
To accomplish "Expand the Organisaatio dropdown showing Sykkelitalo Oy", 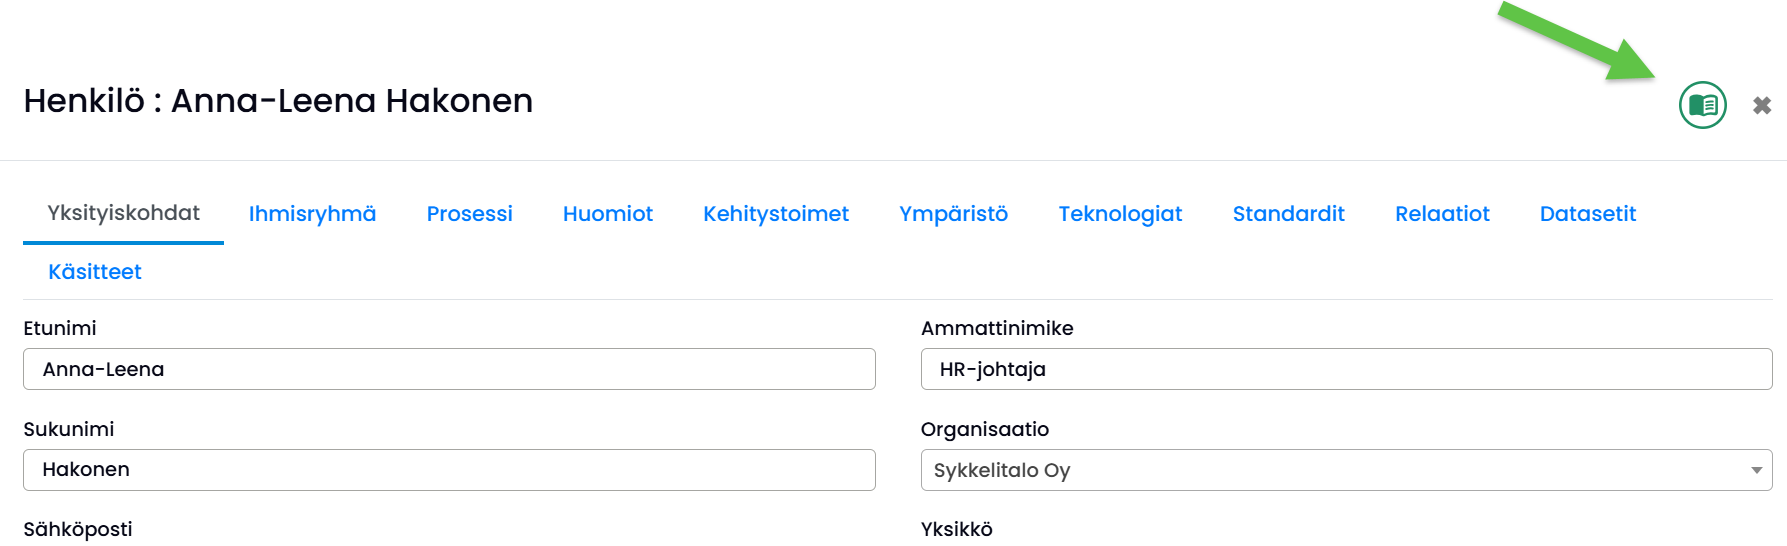I will click(x=1346, y=470).
